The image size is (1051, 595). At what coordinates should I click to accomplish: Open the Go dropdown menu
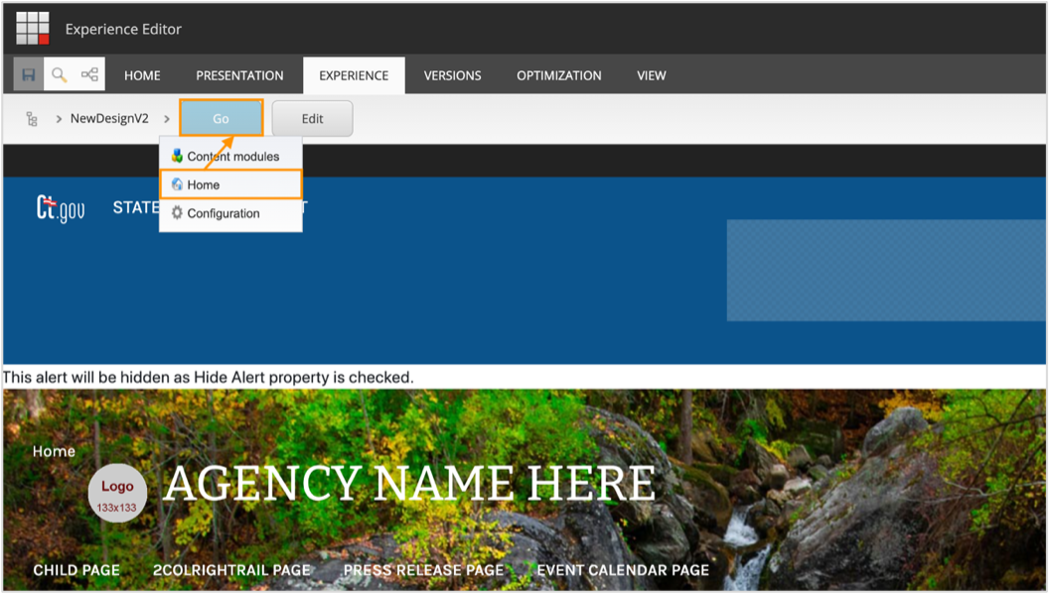point(220,117)
